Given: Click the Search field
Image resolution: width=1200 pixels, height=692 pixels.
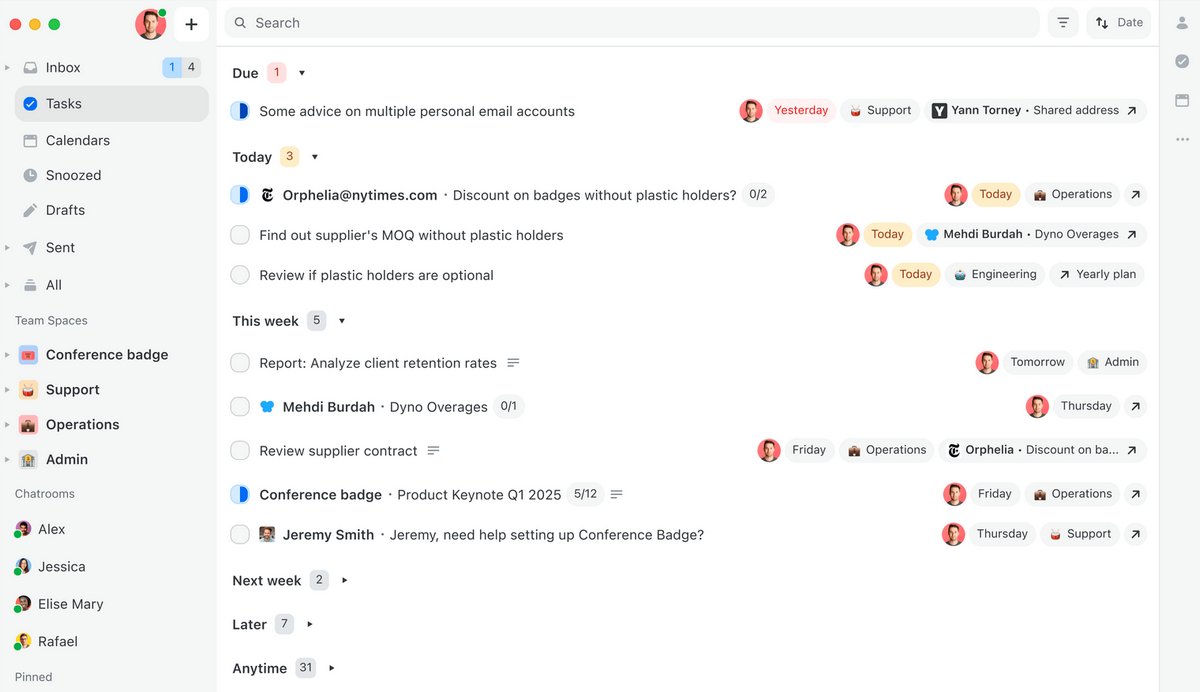Looking at the screenshot, I should pyautogui.click(x=631, y=23).
